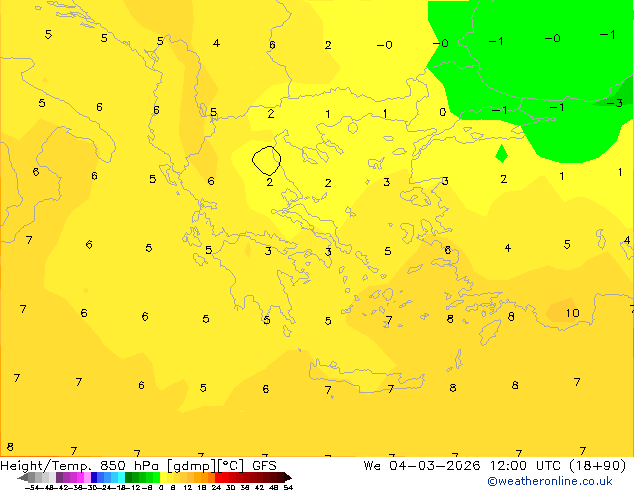
Task: Click the black closed contour circle over northern Greece
Action: click(266, 160)
